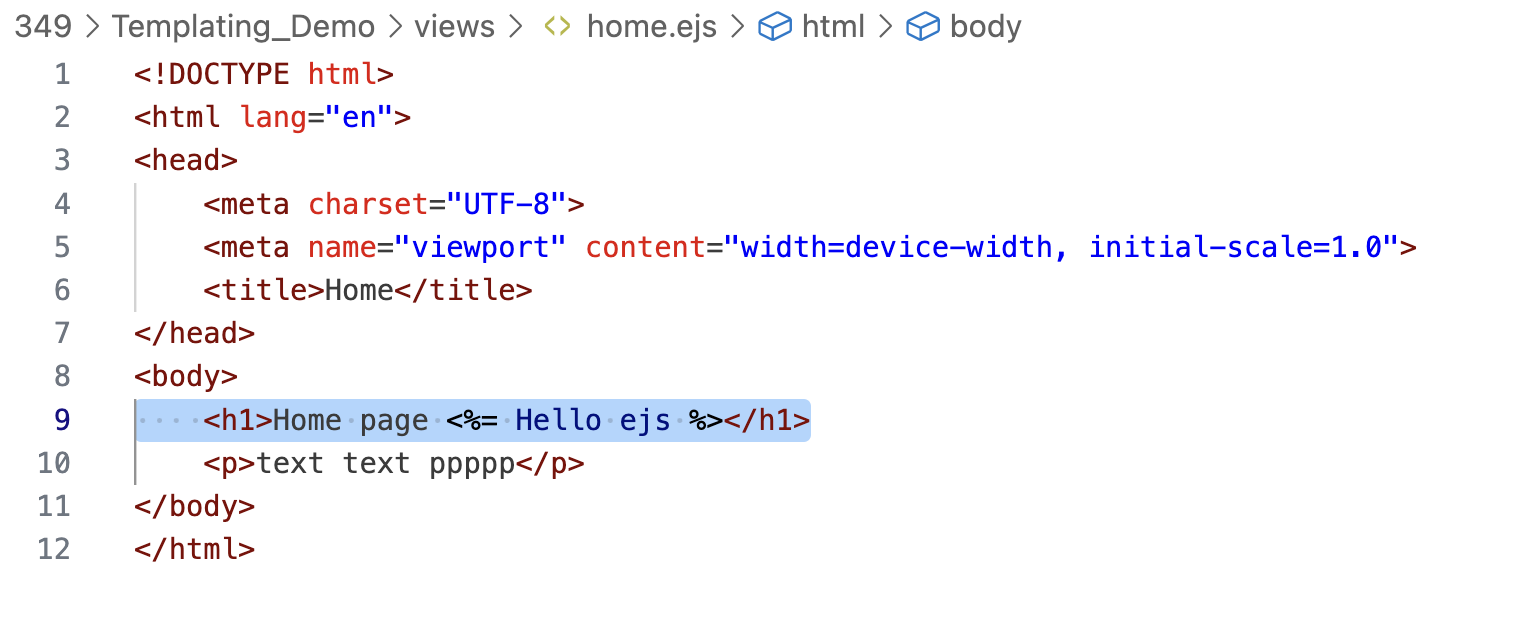1522x644 pixels.
Task: Open the Templating_Demo breadcrumb folder
Action: [x=243, y=27]
